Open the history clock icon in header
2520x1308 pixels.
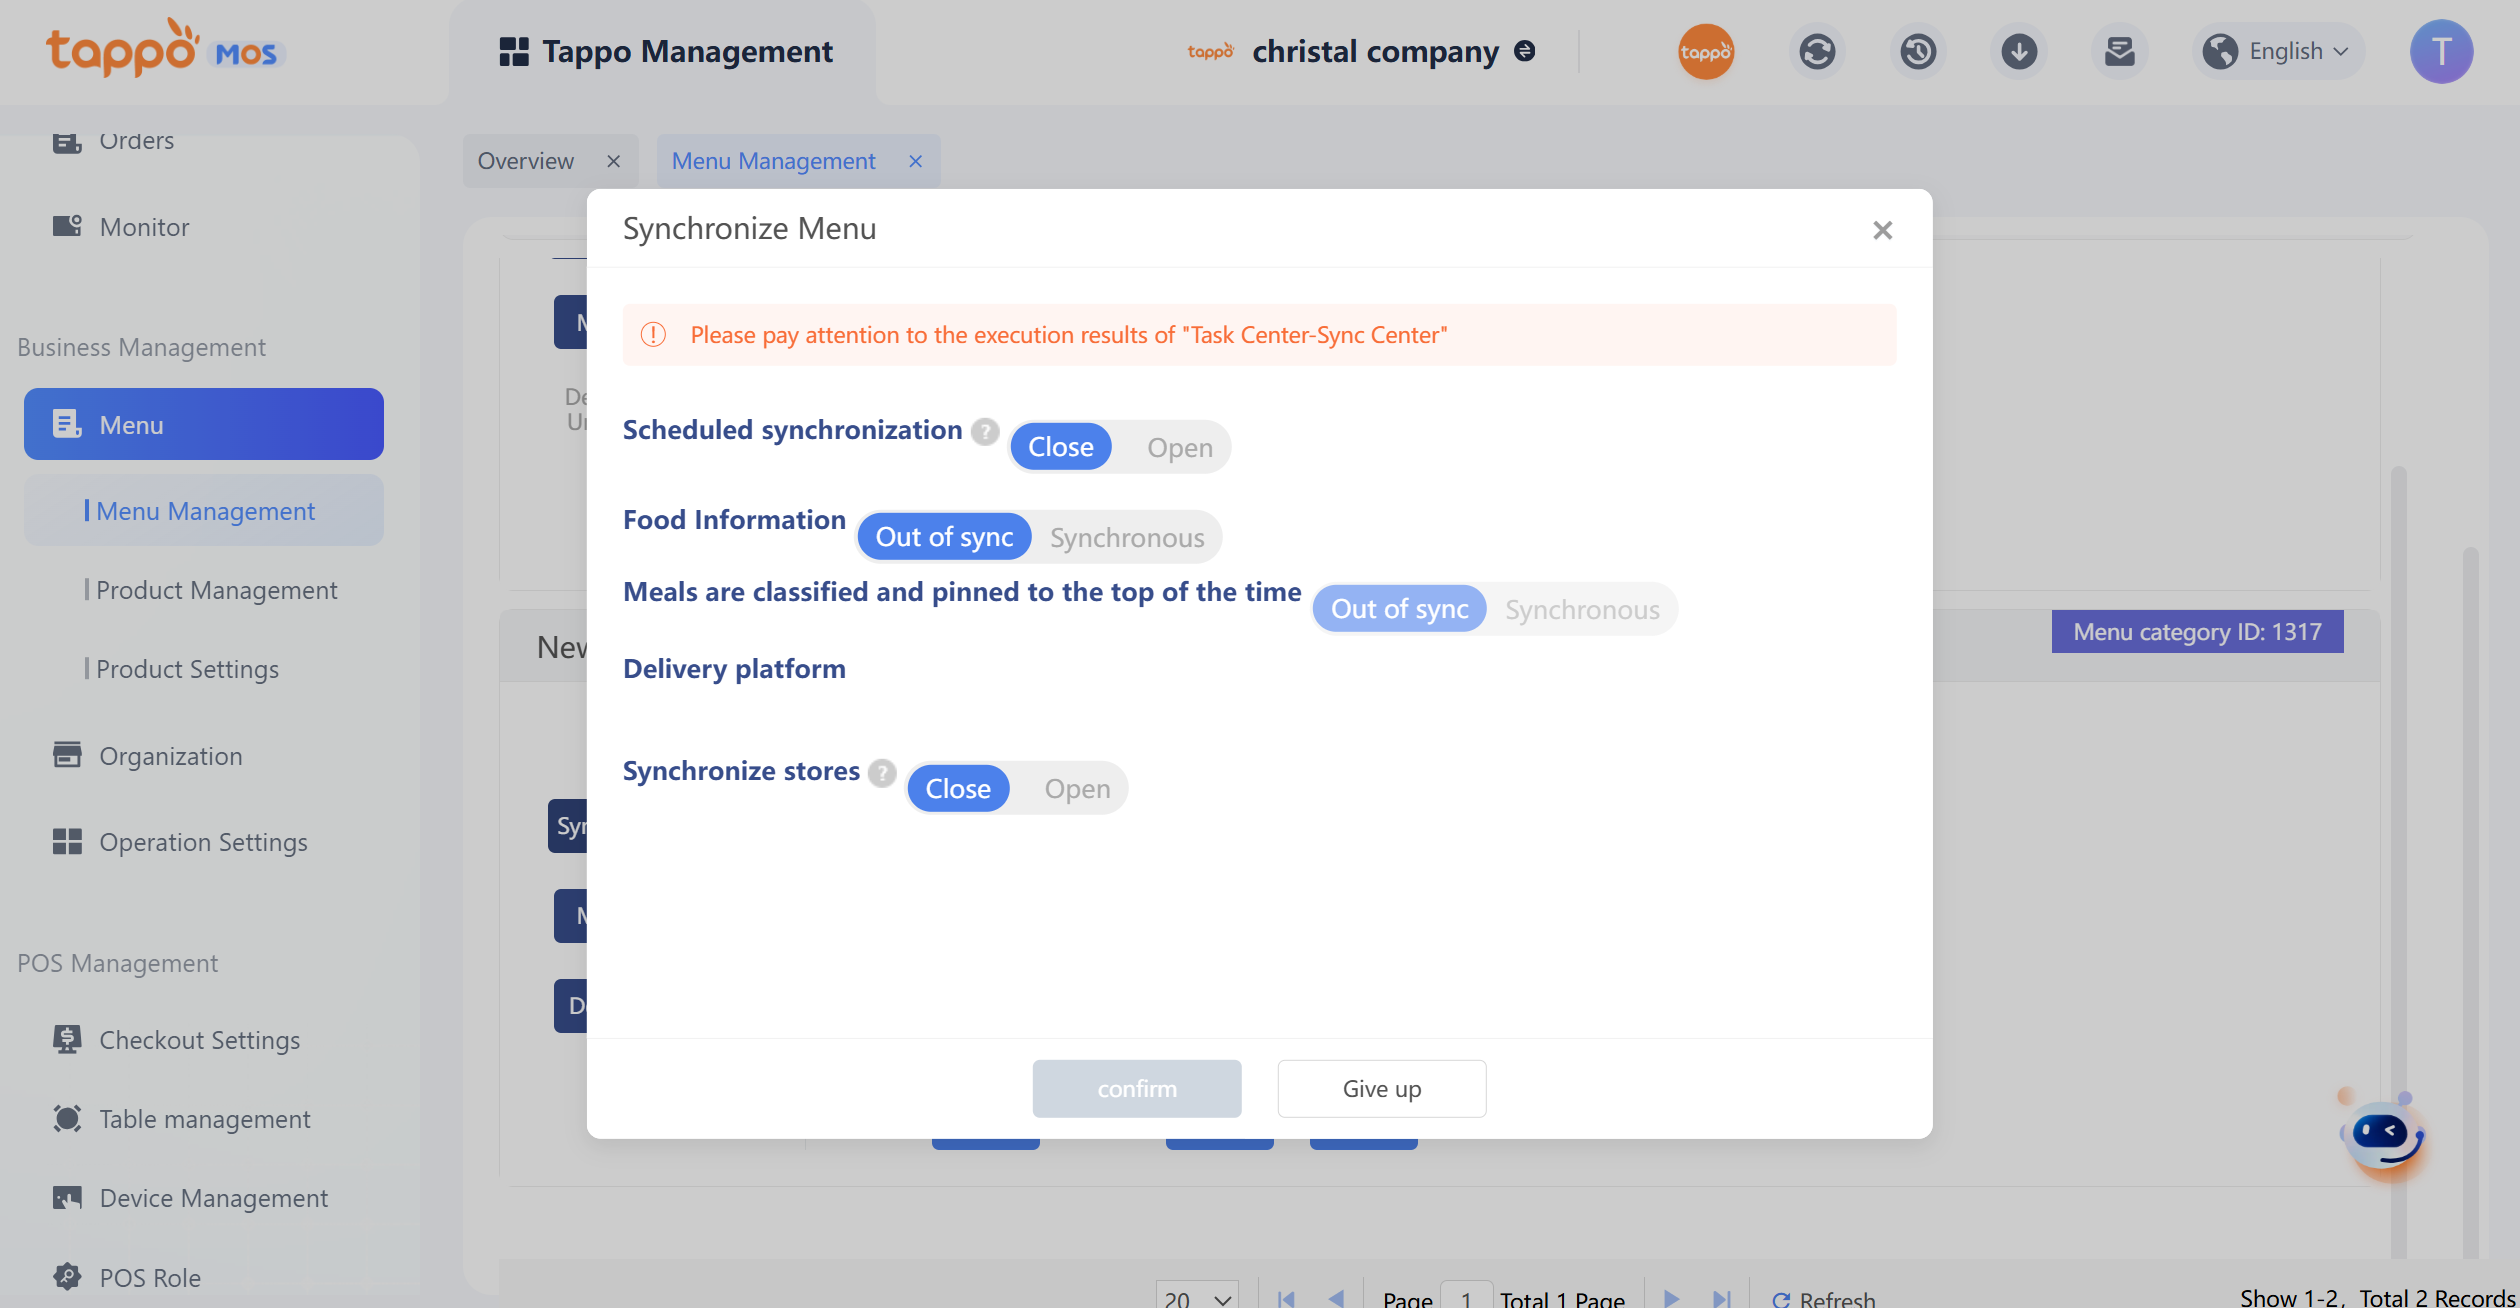[x=1917, y=52]
